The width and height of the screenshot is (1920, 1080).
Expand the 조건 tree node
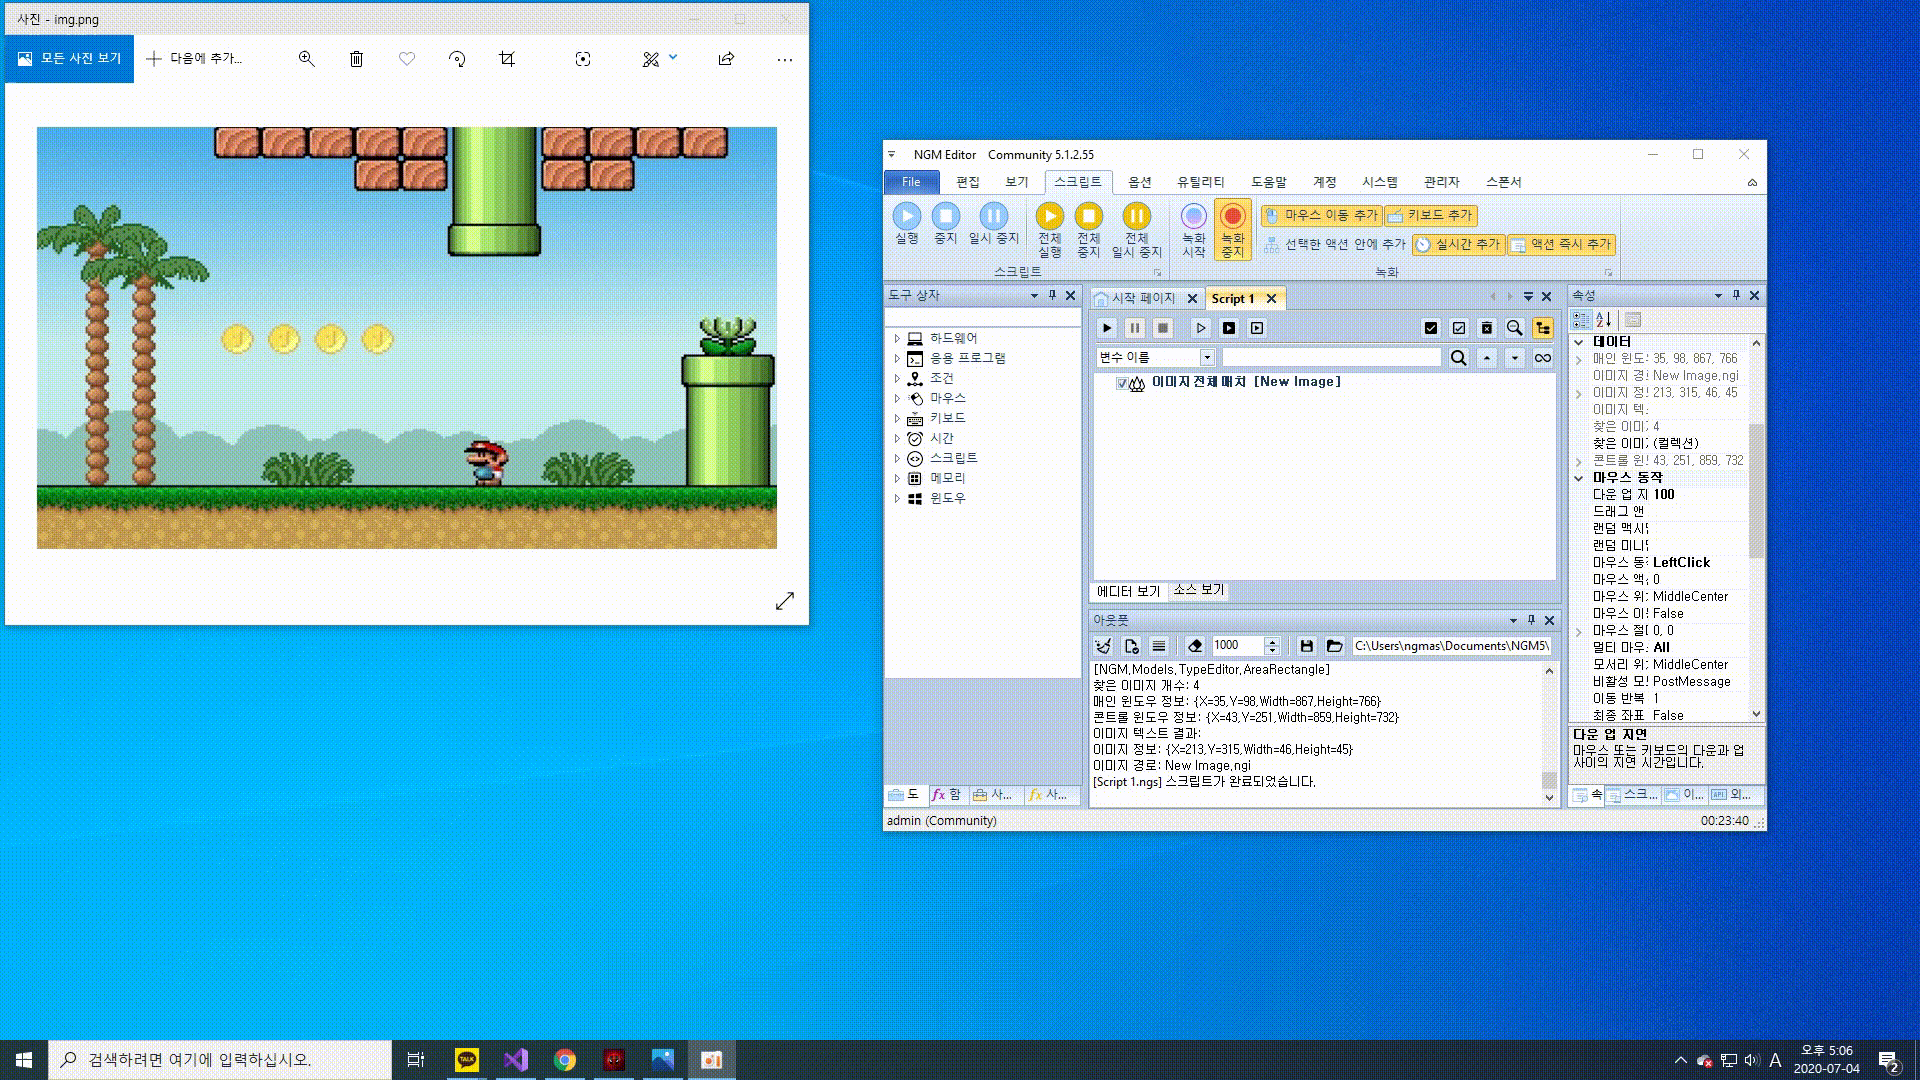[x=897, y=379]
